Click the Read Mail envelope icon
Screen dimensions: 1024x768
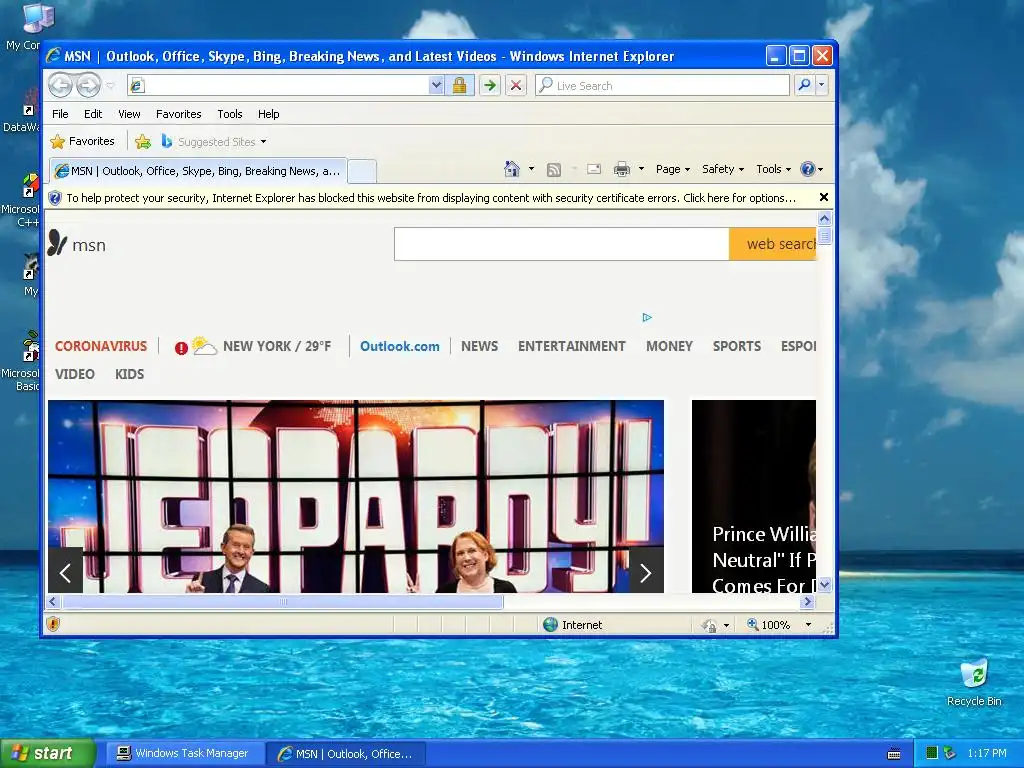594,169
